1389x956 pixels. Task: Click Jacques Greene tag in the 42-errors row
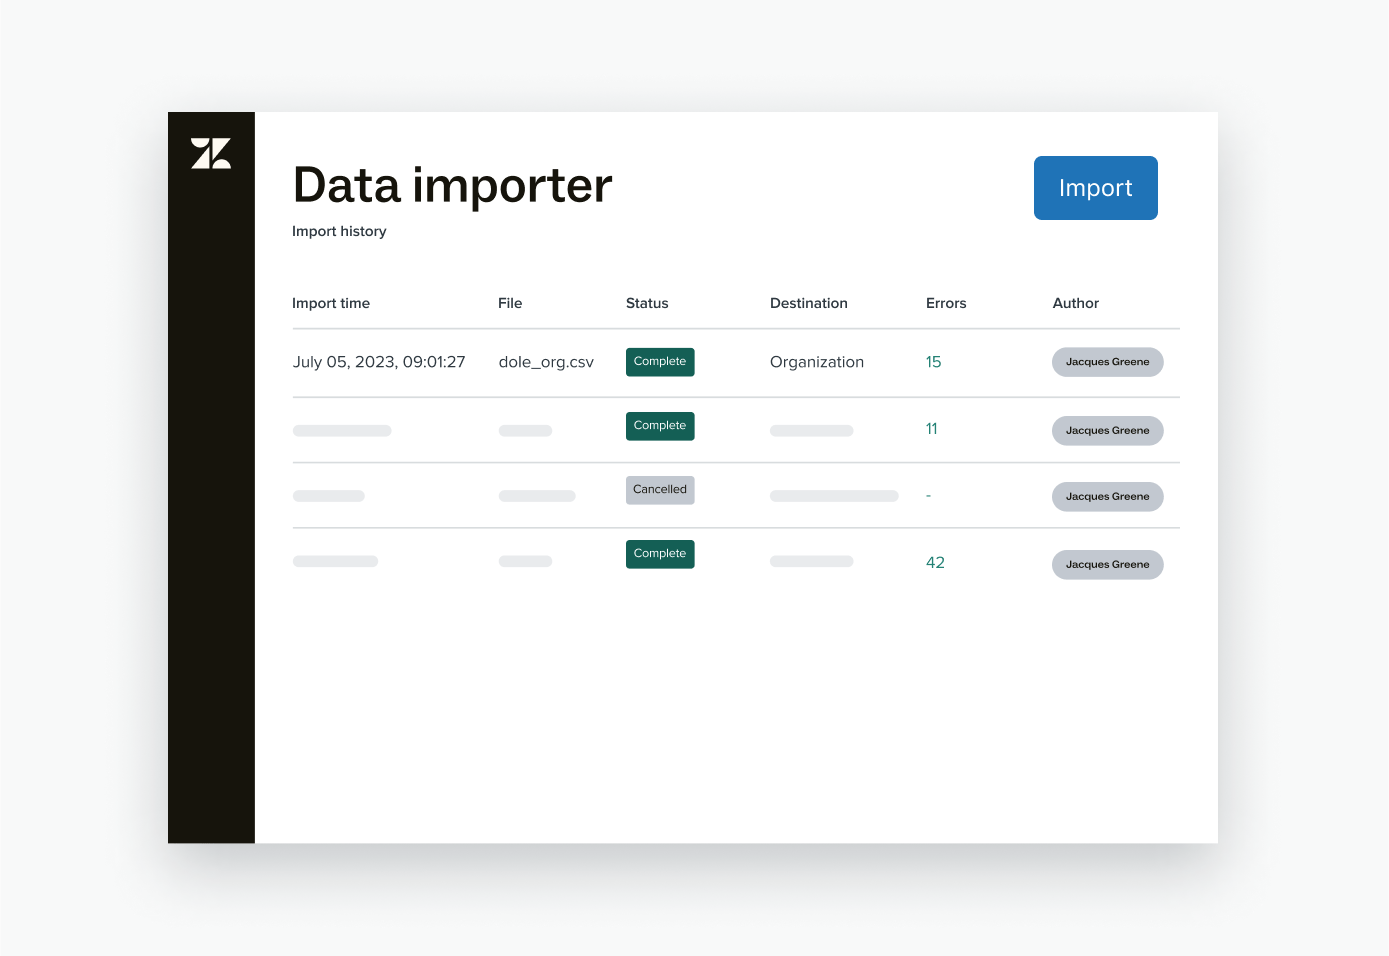(1107, 565)
